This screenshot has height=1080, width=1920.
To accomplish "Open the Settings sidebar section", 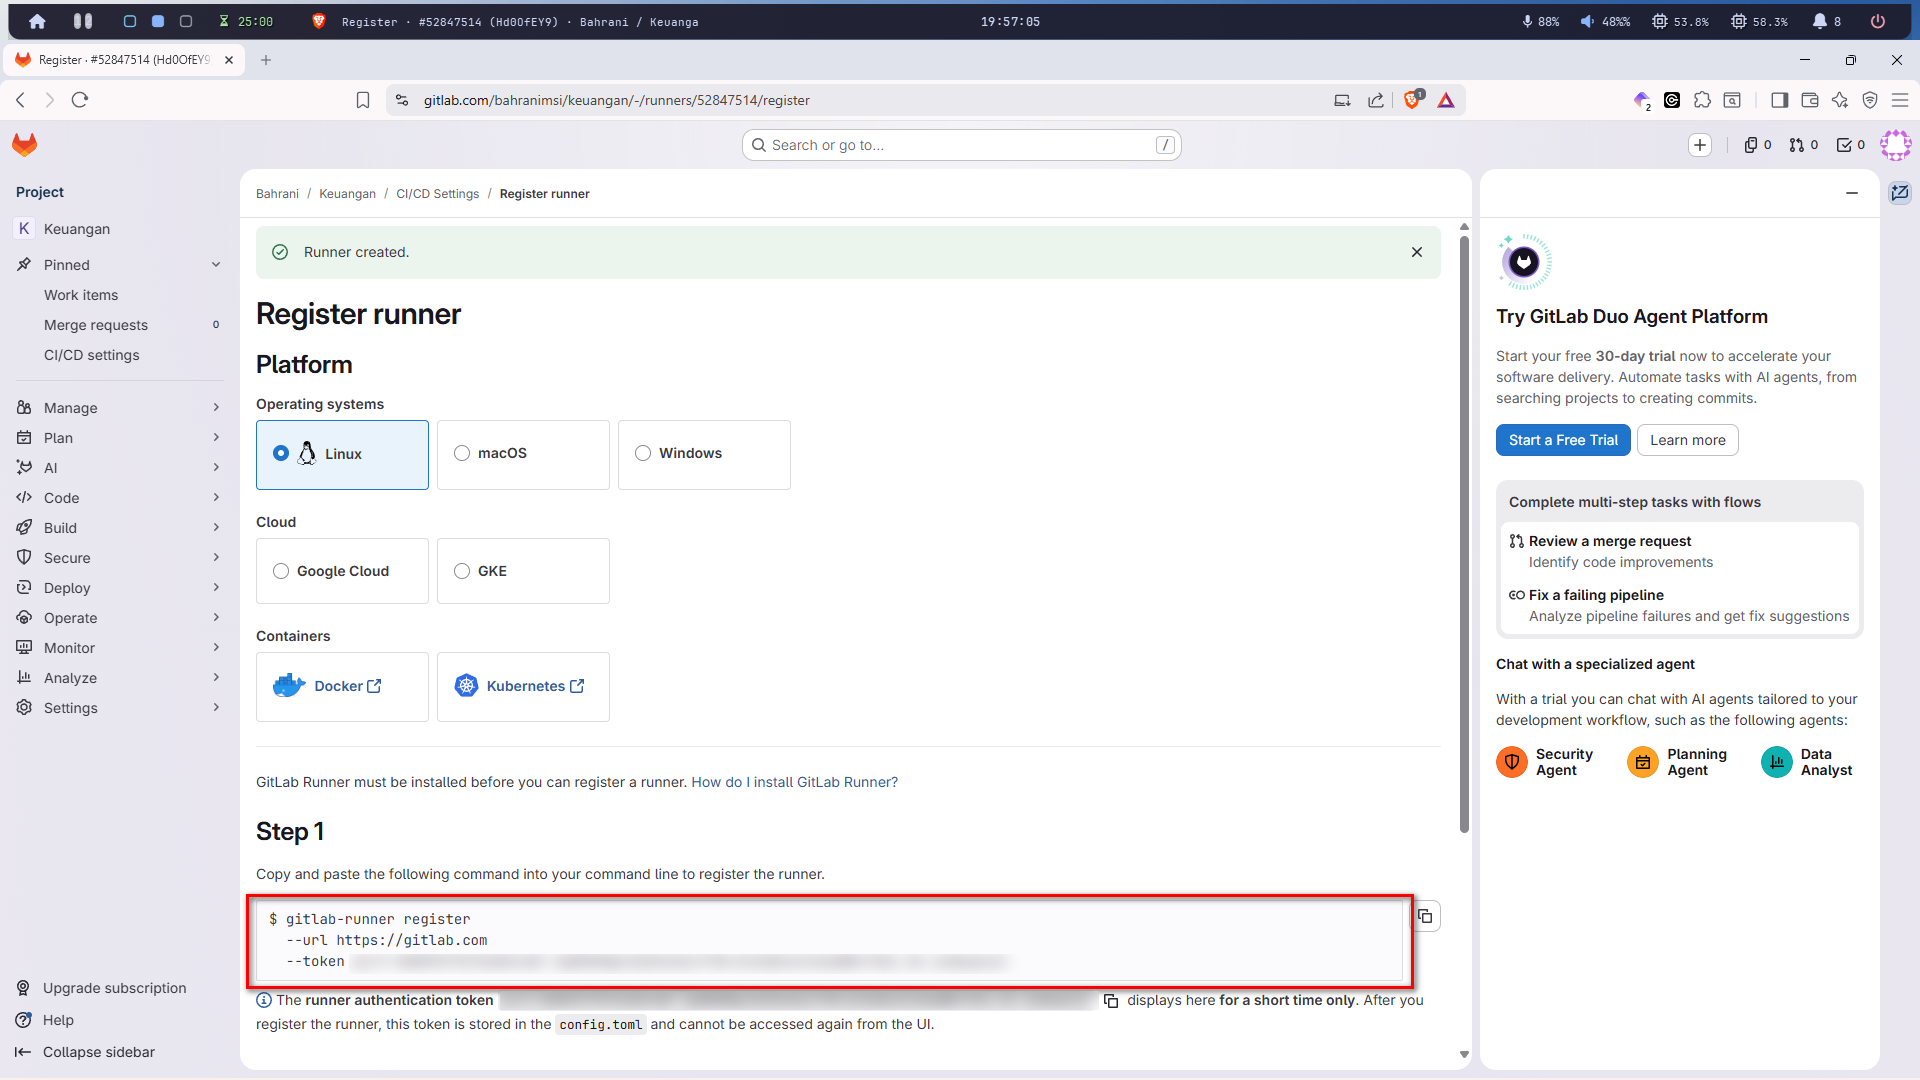I will 120,708.
